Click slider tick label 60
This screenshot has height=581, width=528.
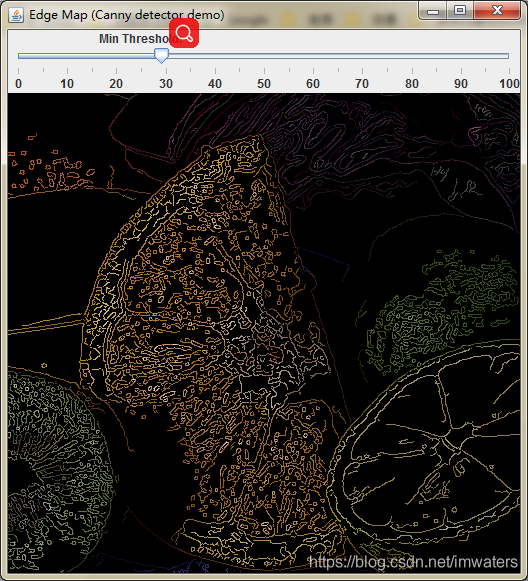[313, 84]
